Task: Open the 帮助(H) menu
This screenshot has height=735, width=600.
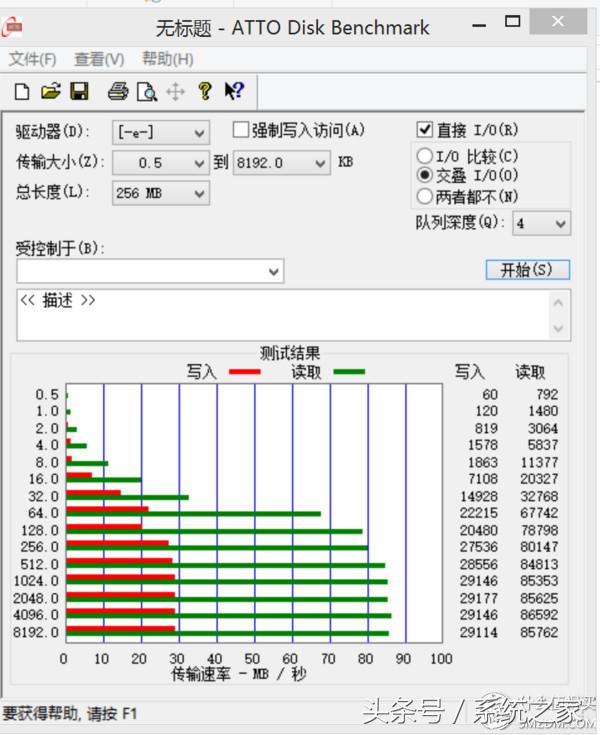Action: point(167,59)
